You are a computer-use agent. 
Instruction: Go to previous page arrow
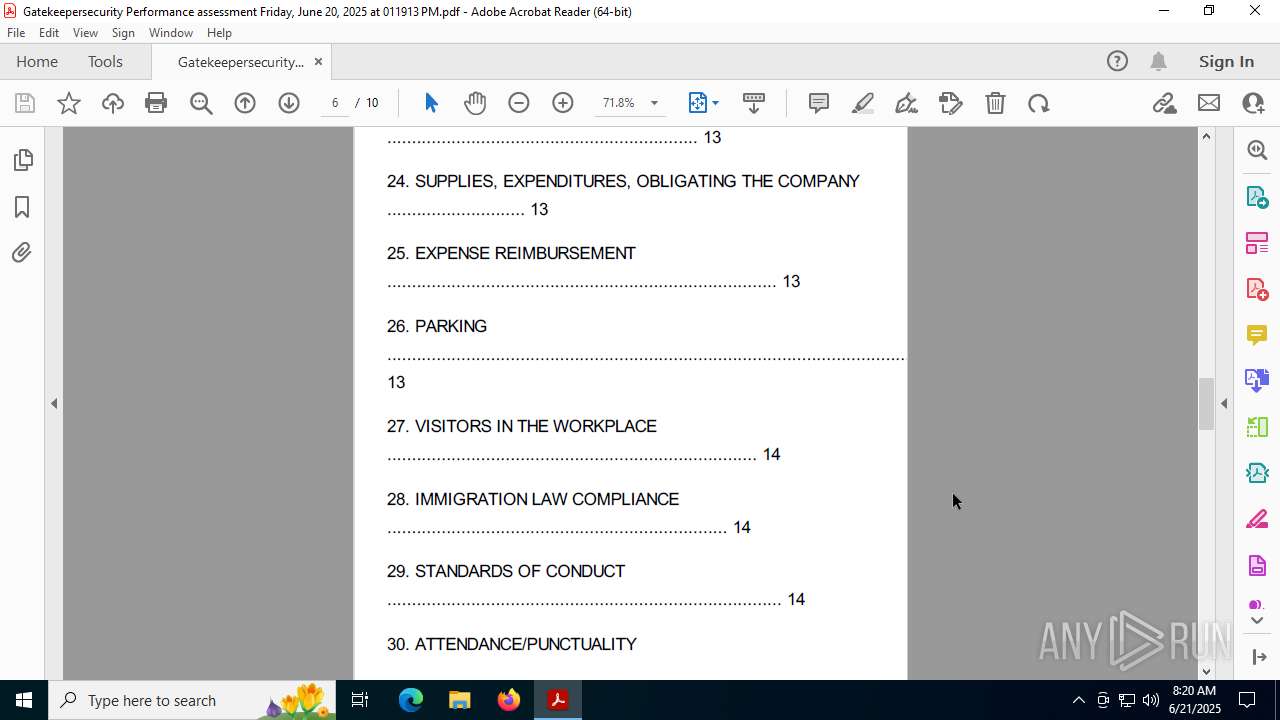click(x=245, y=103)
